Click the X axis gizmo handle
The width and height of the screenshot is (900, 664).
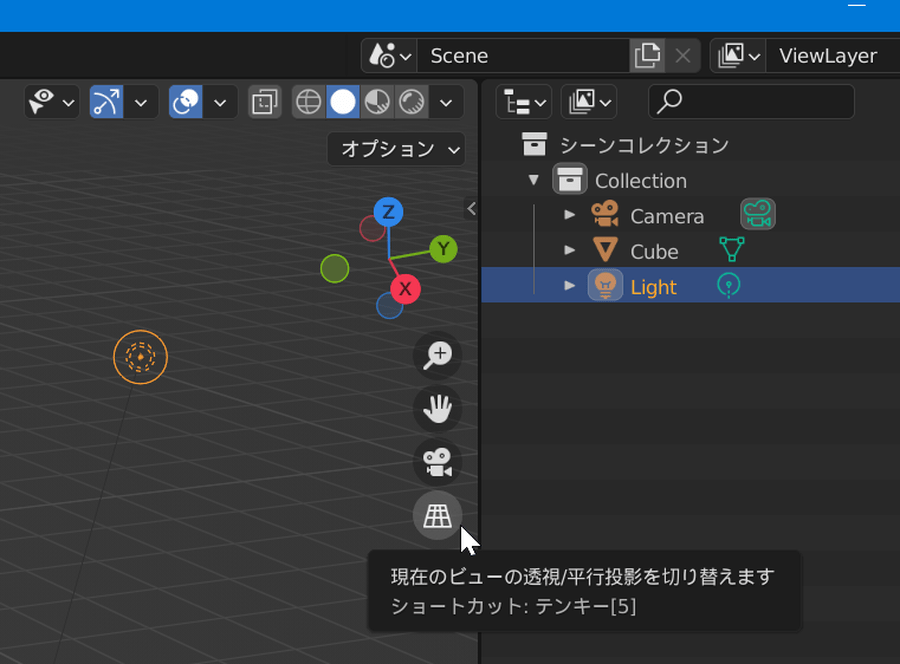point(405,289)
